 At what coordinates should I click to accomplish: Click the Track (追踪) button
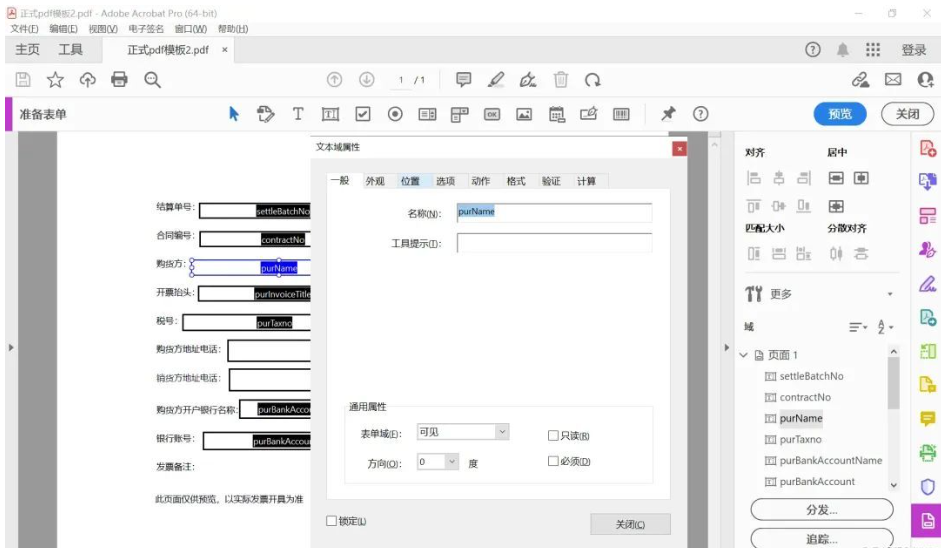coord(822,538)
